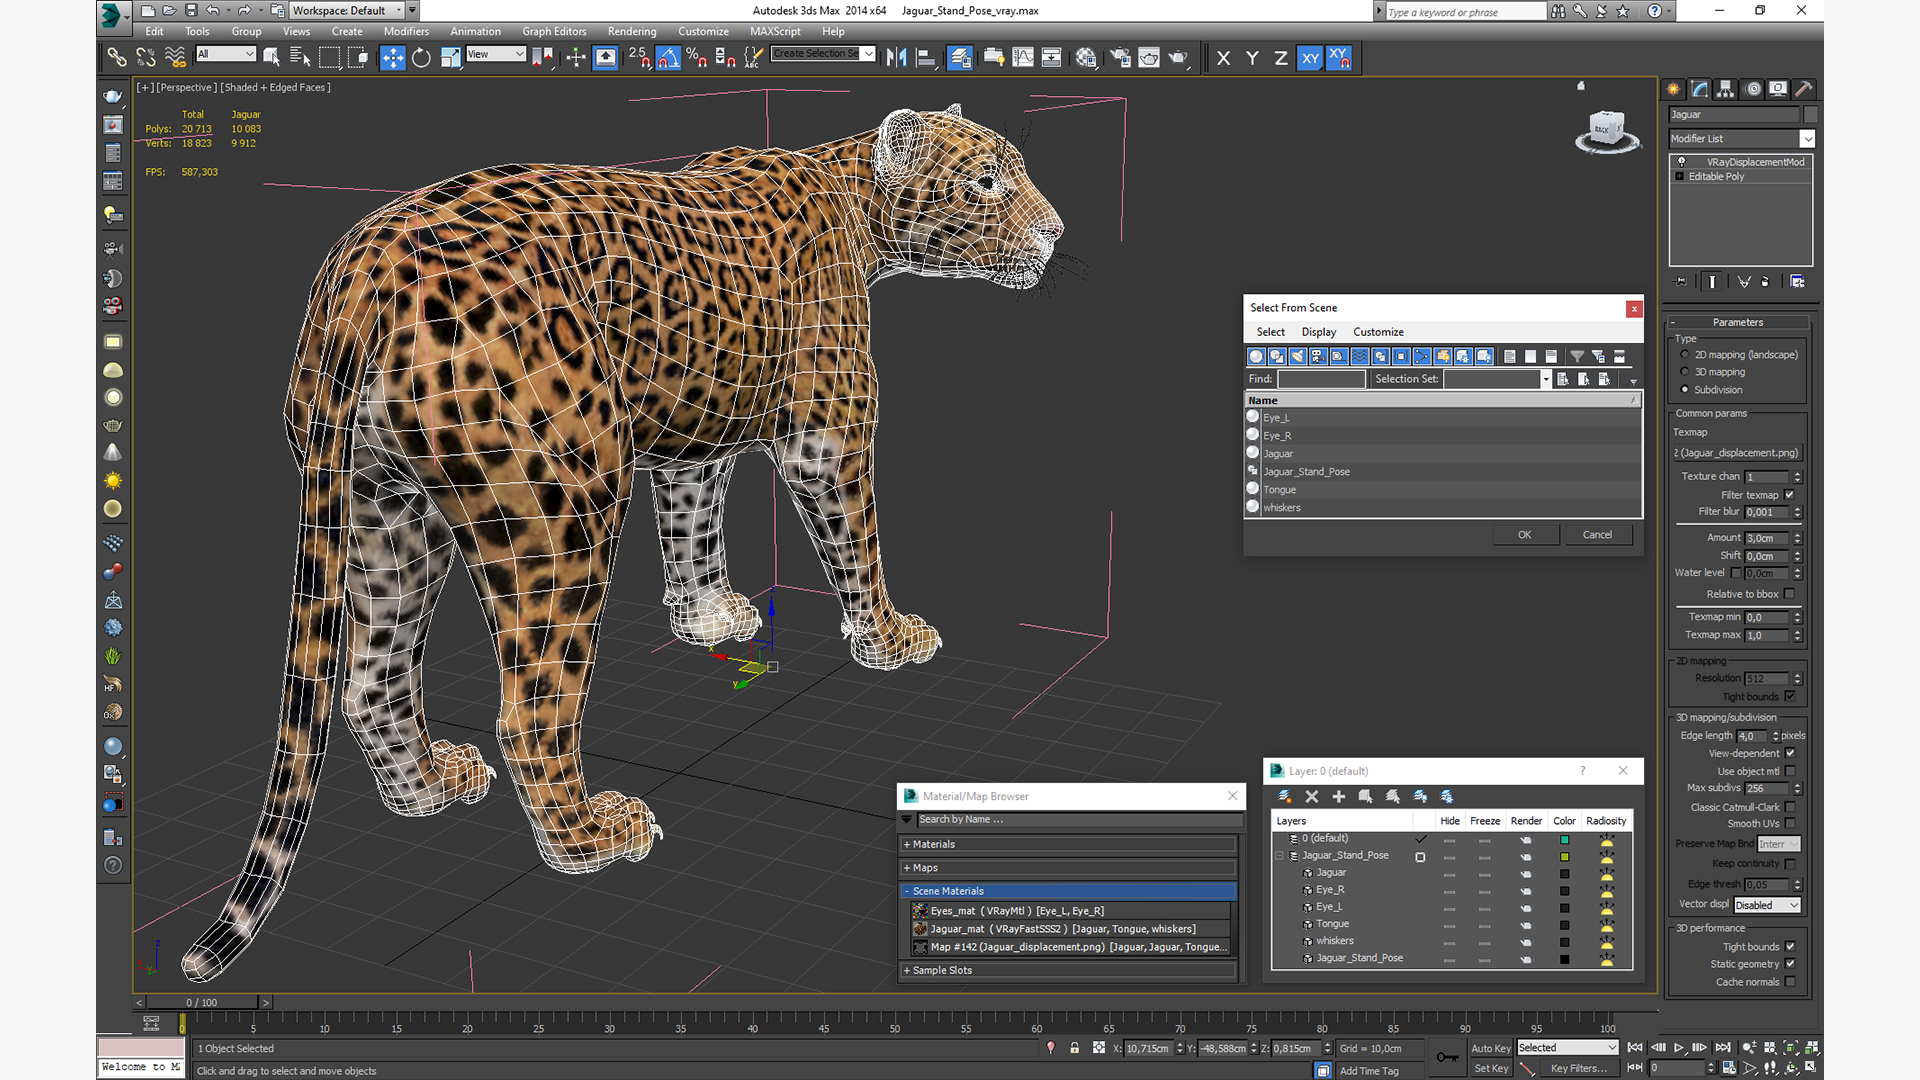Image resolution: width=1920 pixels, height=1080 pixels.
Task: Open Display menu in Select From Scene dialog
Action: tap(1319, 332)
